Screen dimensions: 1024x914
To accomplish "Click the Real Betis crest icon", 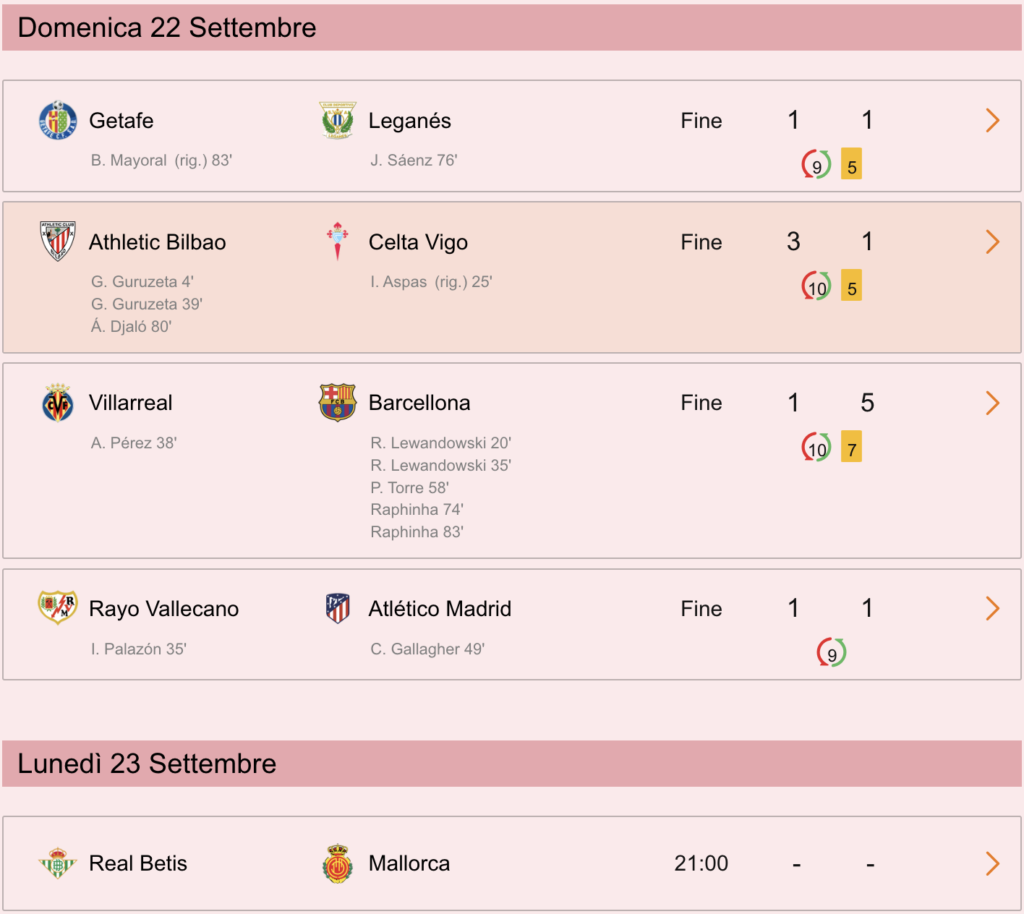I will pyautogui.click(x=57, y=863).
